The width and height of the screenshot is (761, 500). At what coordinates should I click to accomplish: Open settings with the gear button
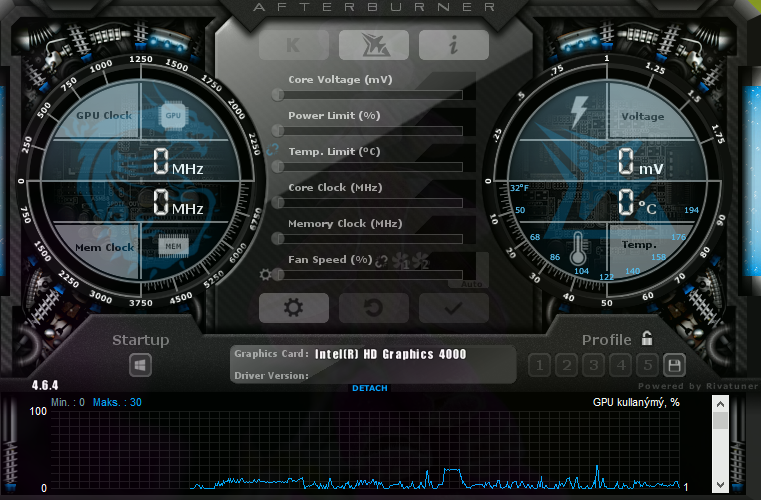(x=294, y=308)
